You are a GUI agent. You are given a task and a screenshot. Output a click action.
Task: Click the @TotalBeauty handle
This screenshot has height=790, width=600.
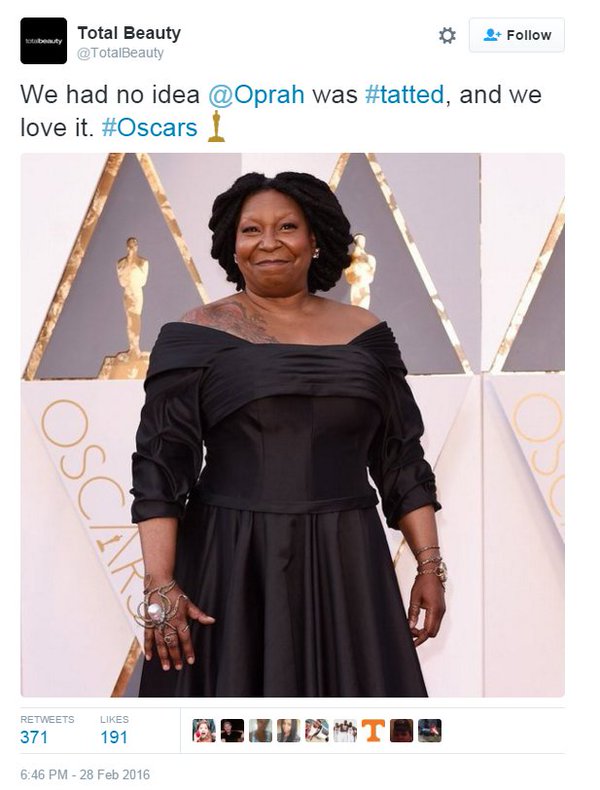[x=120, y=53]
